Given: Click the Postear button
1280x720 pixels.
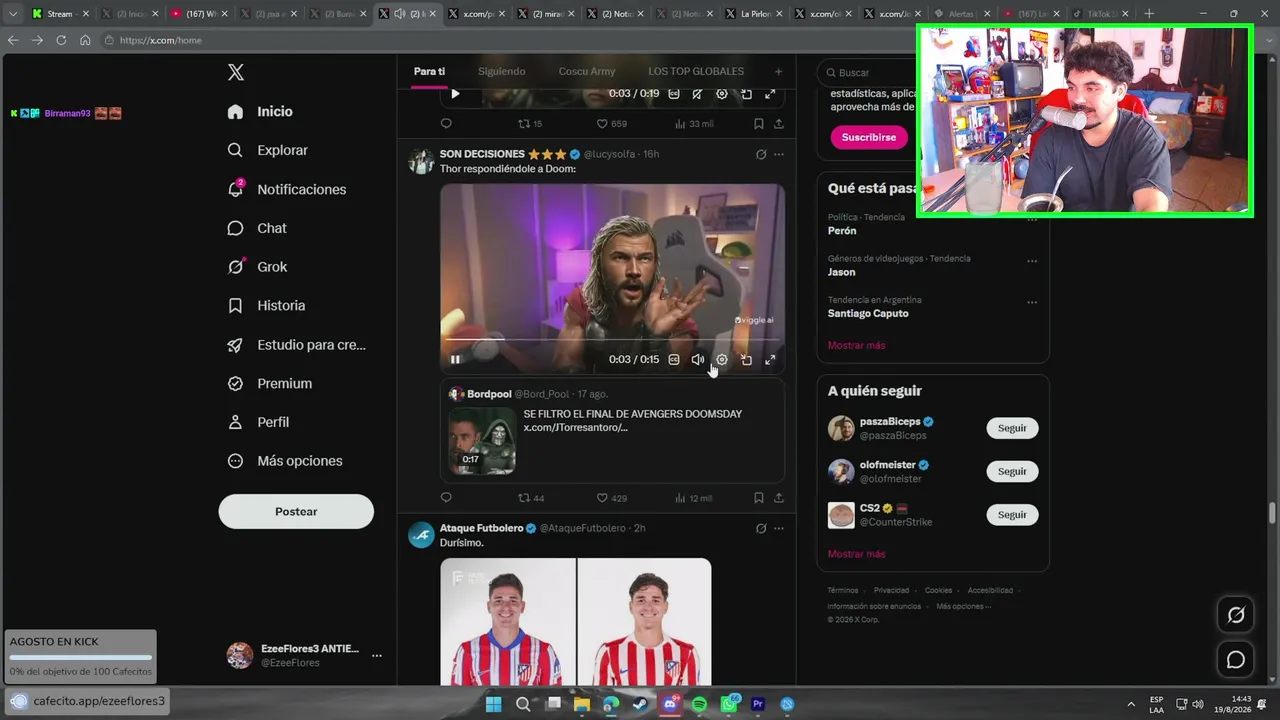Looking at the screenshot, I should pyautogui.click(x=296, y=511).
